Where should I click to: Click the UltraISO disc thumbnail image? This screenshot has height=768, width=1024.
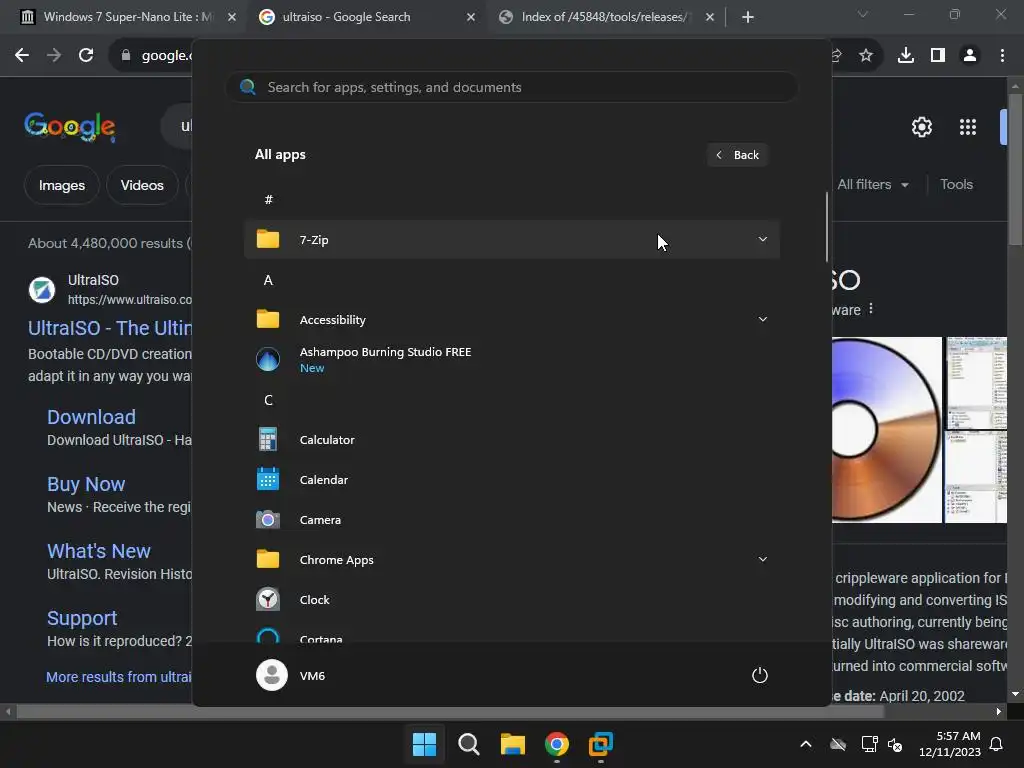point(887,430)
